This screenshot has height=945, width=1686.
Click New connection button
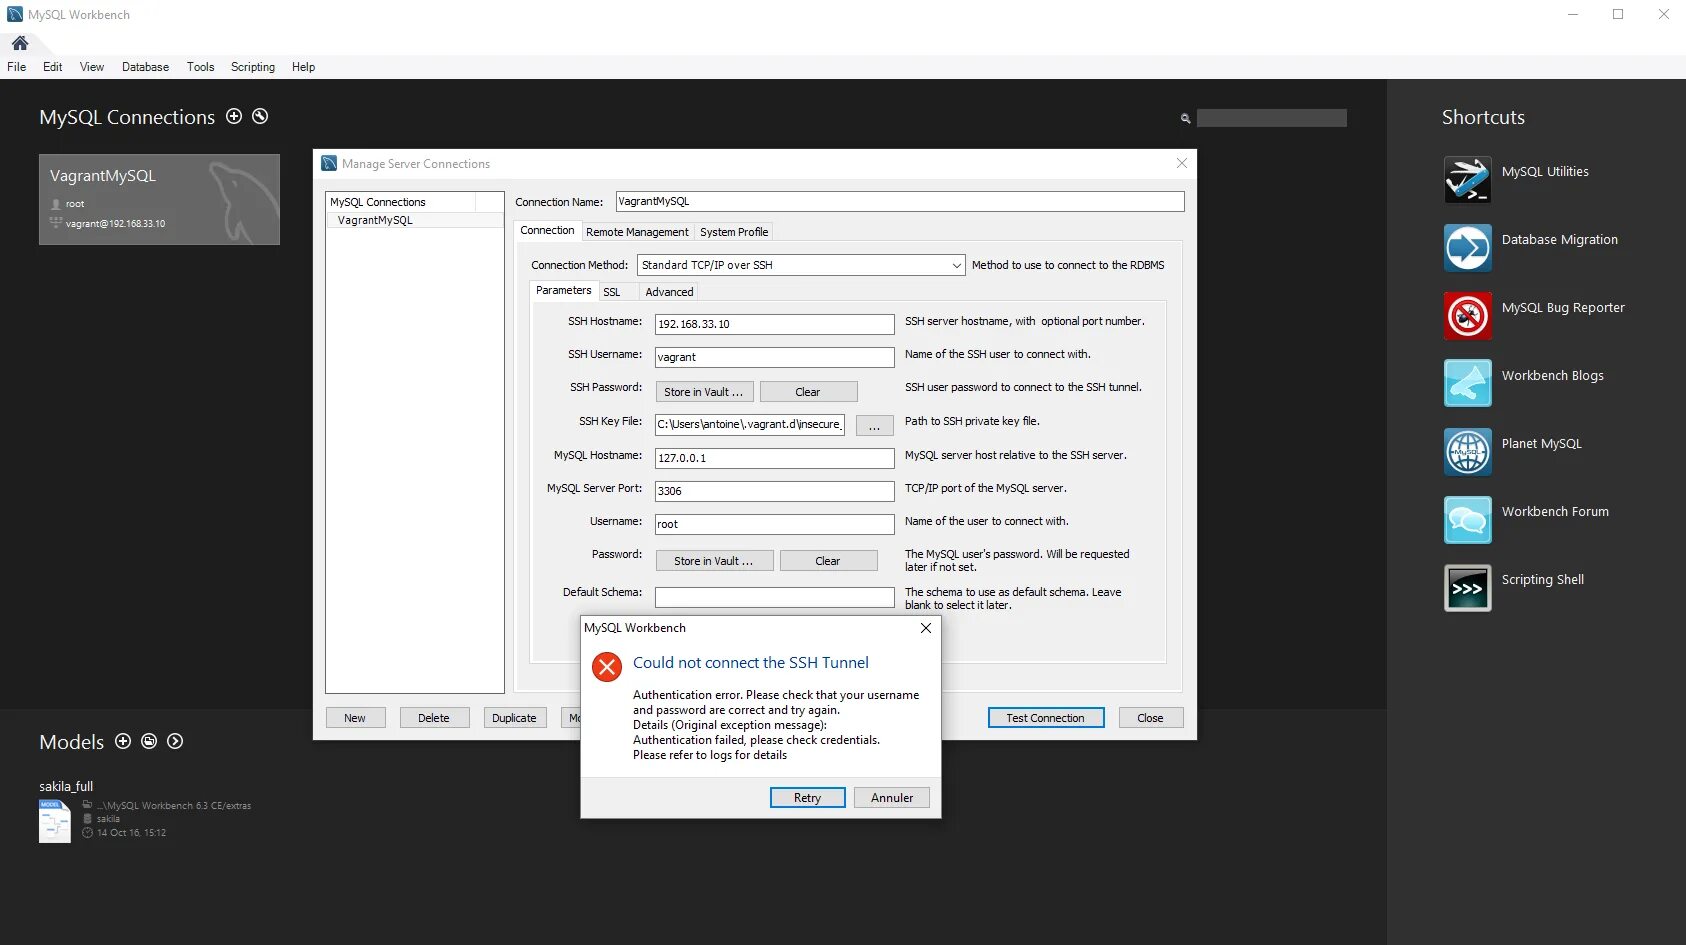355,718
